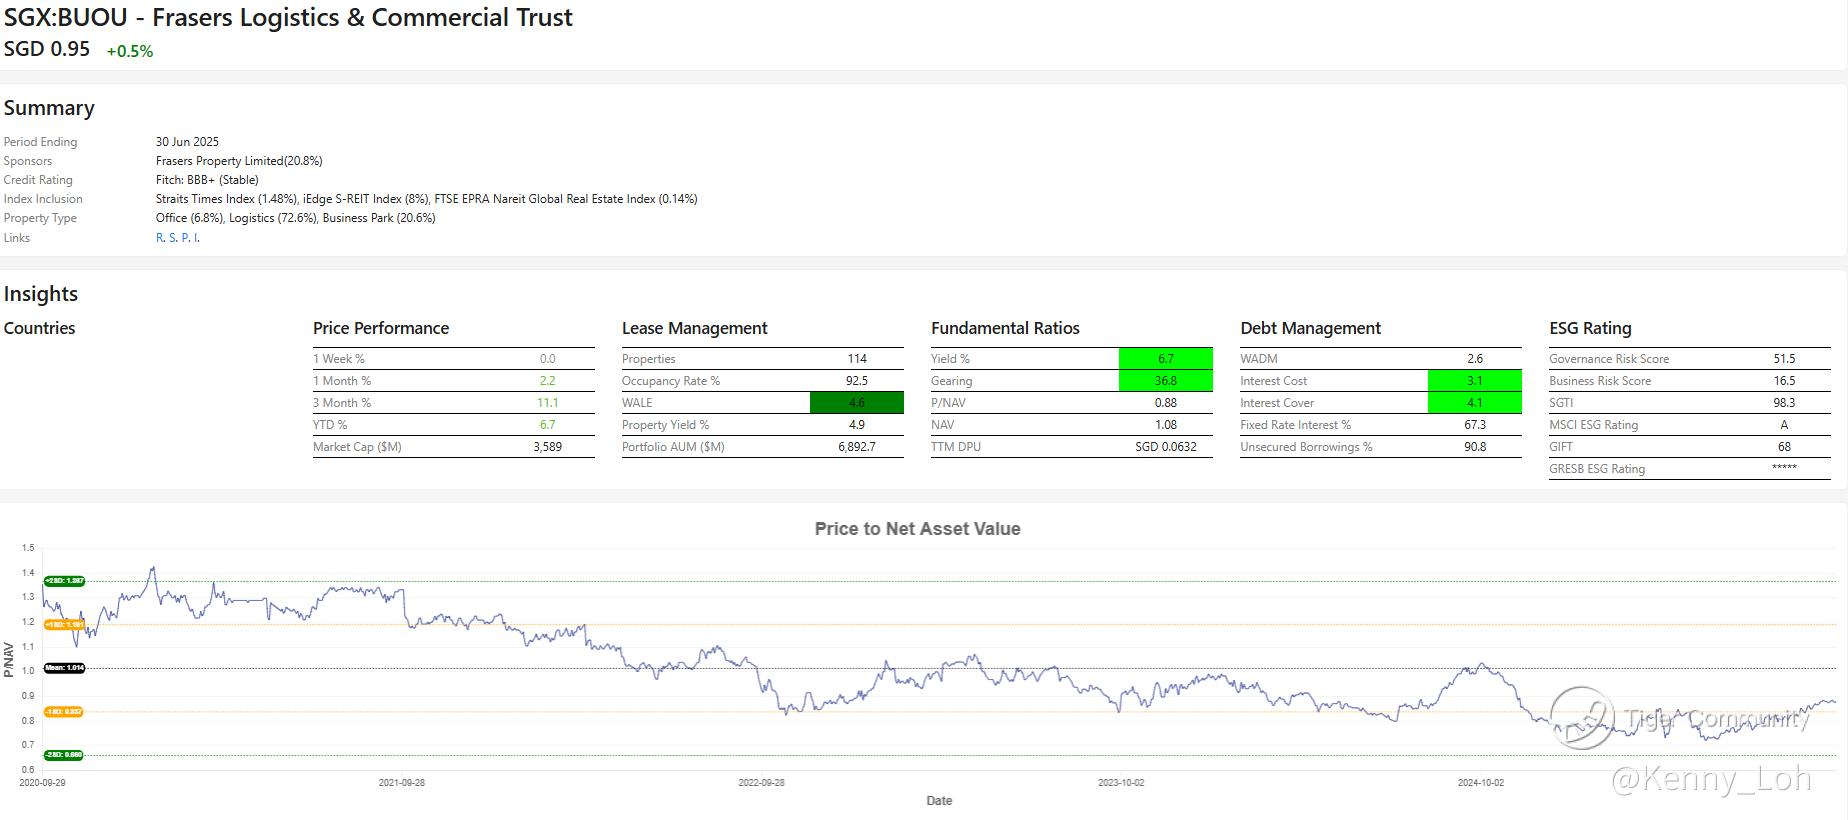Open the 'P.' link in Links row

186,238
